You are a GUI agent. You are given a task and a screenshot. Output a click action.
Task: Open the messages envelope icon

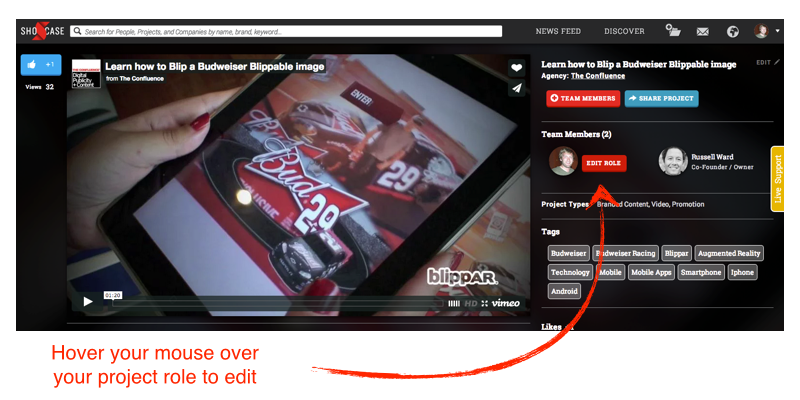[x=703, y=32]
